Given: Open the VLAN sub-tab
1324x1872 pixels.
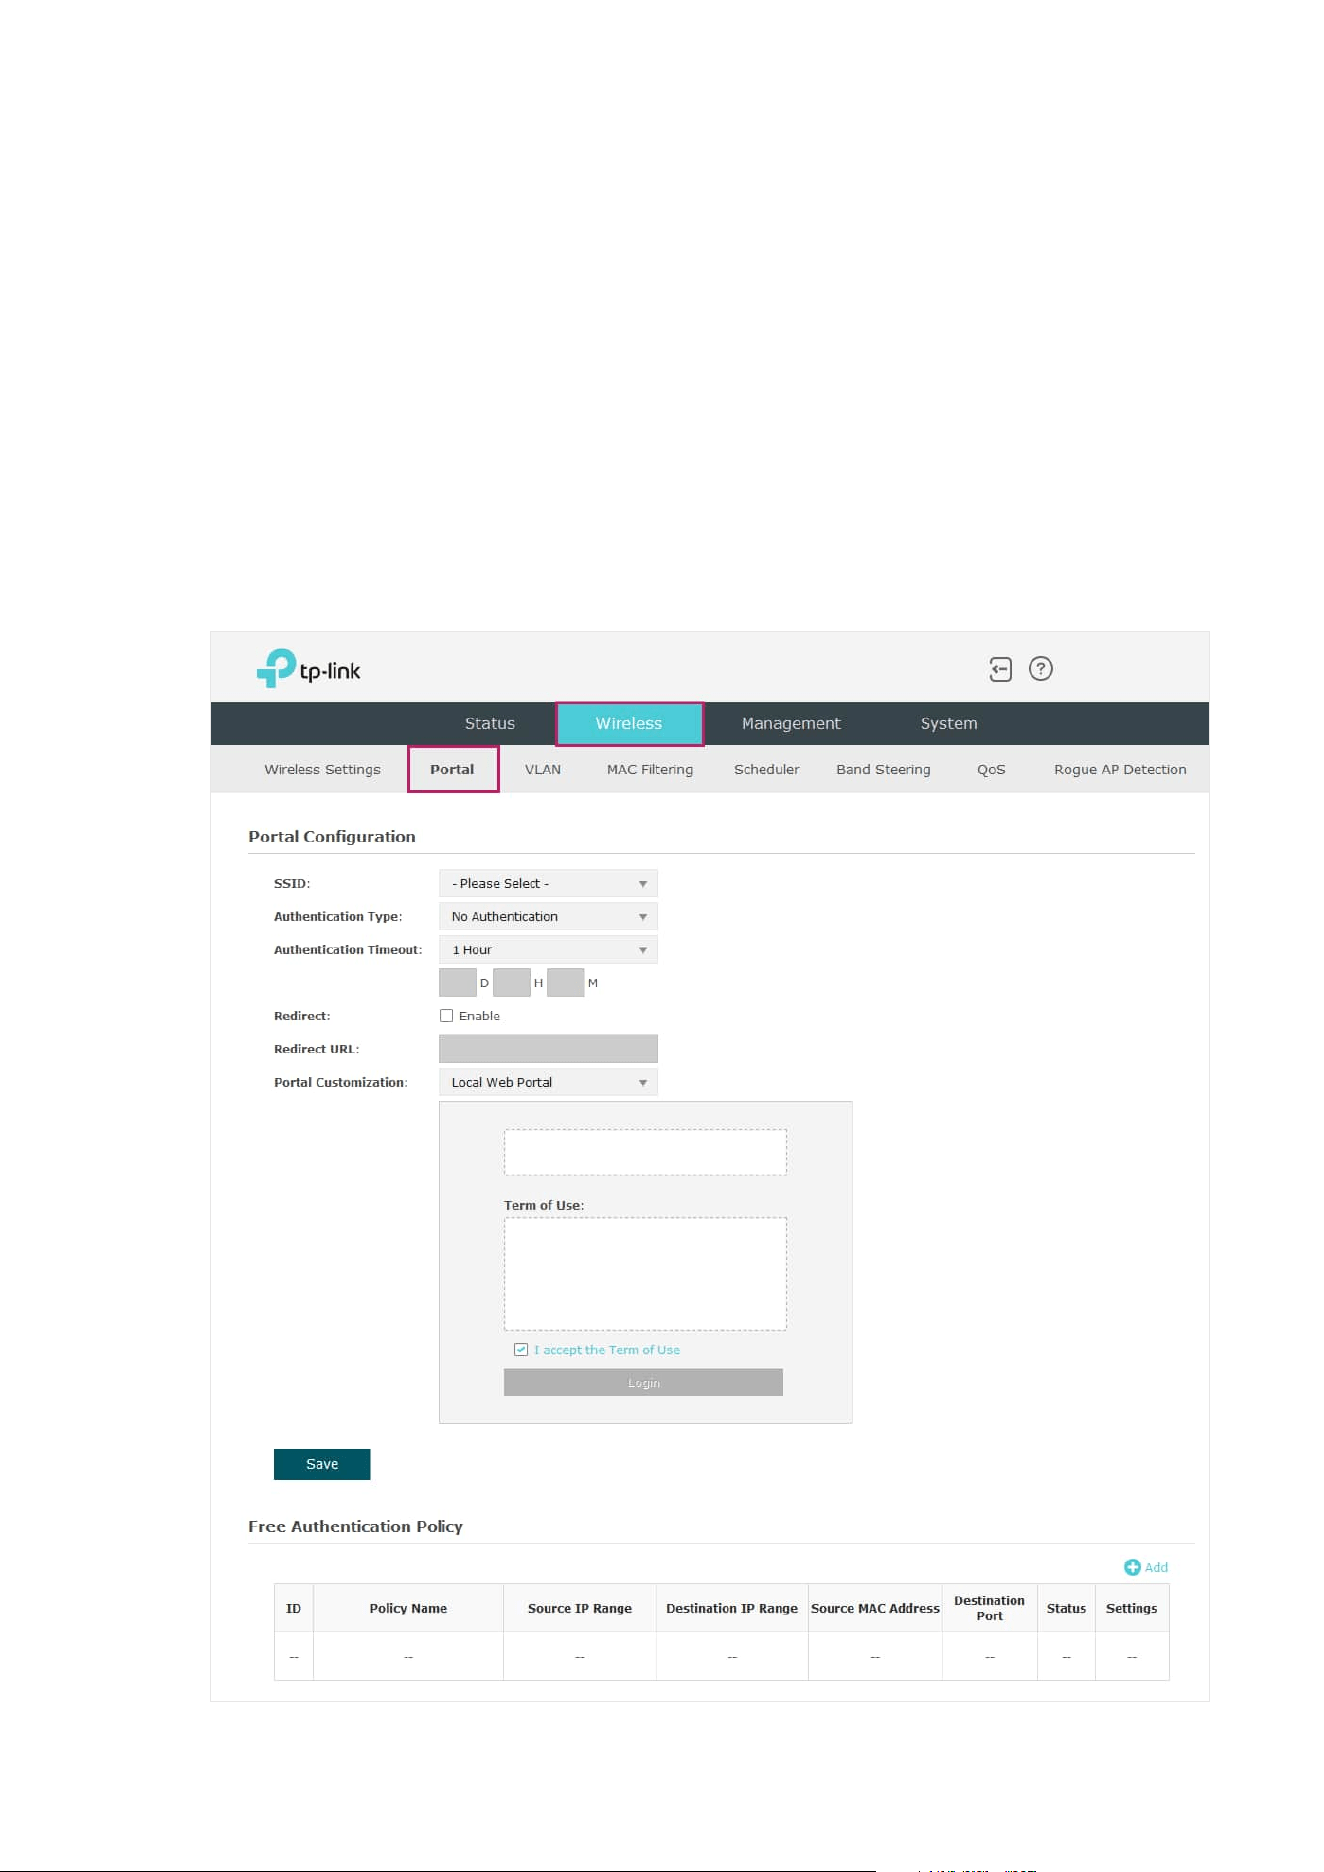Looking at the screenshot, I should [543, 769].
